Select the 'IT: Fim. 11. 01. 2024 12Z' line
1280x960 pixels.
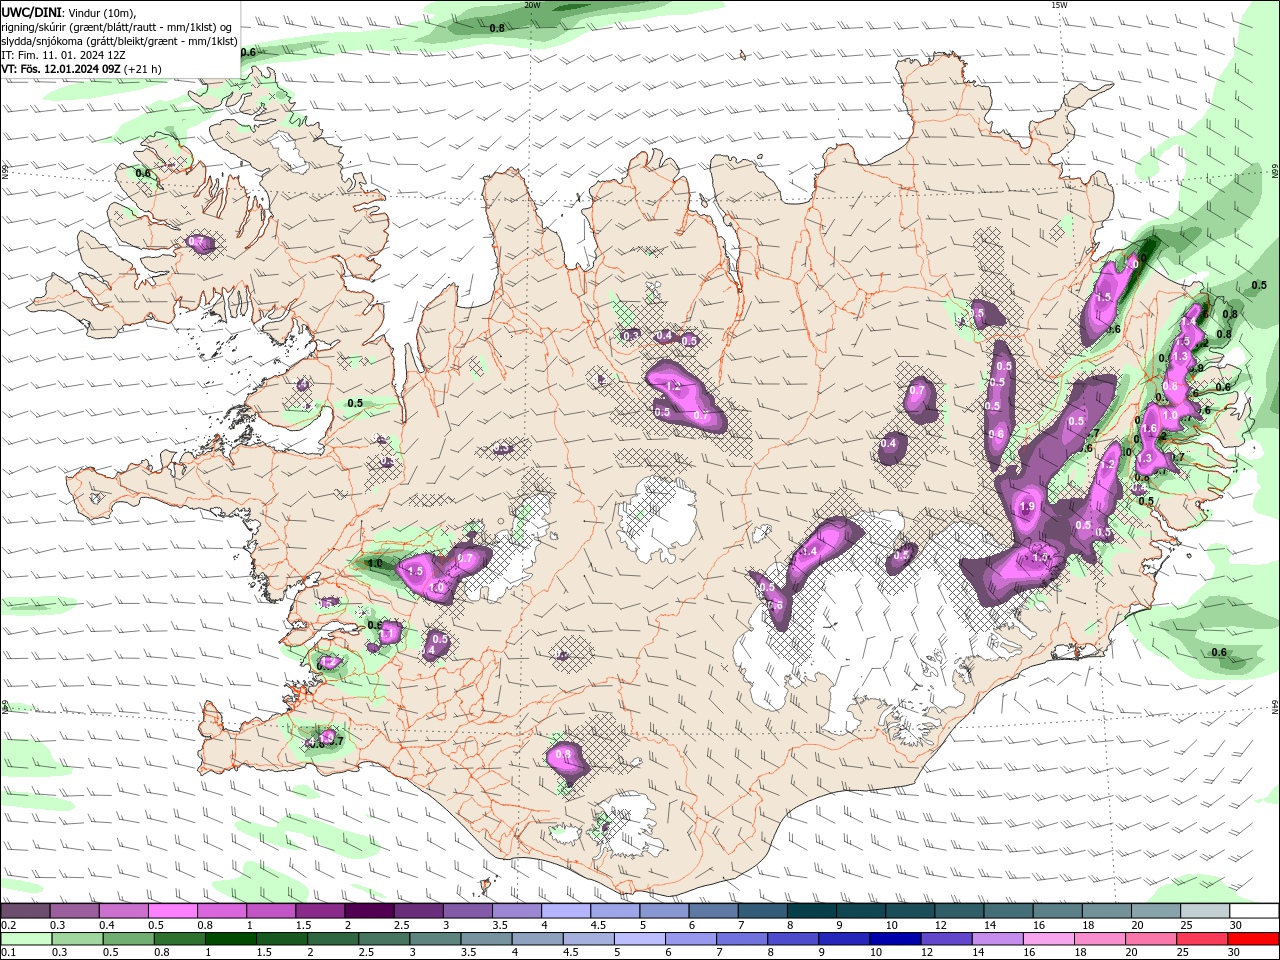(63, 55)
